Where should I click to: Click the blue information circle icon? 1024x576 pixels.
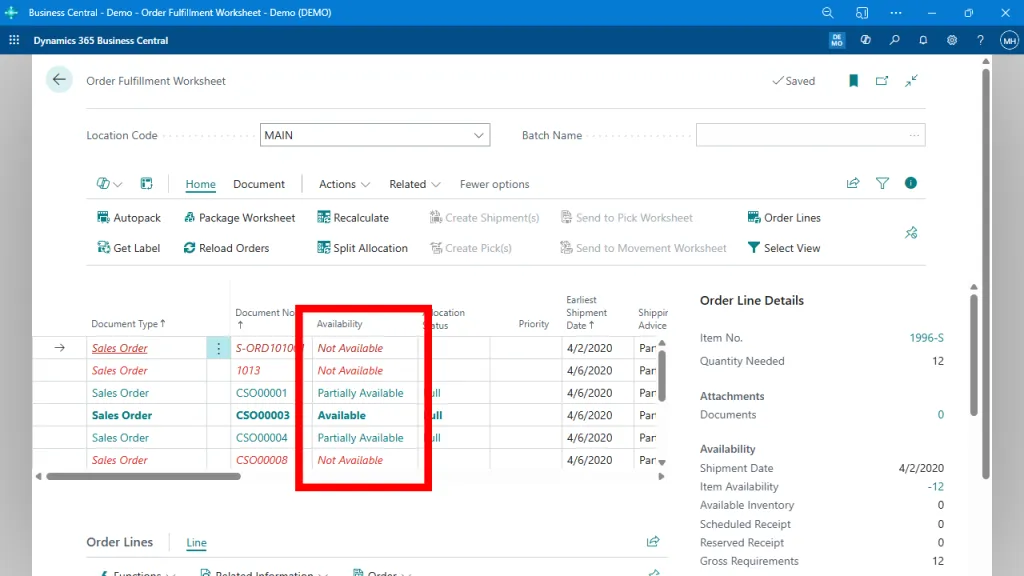[911, 183]
